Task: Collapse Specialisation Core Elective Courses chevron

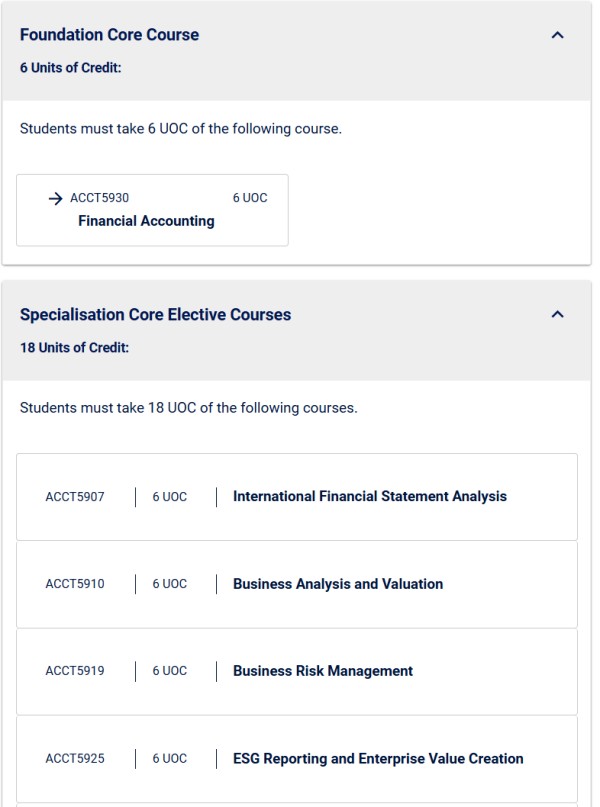Action: click(x=557, y=314)
